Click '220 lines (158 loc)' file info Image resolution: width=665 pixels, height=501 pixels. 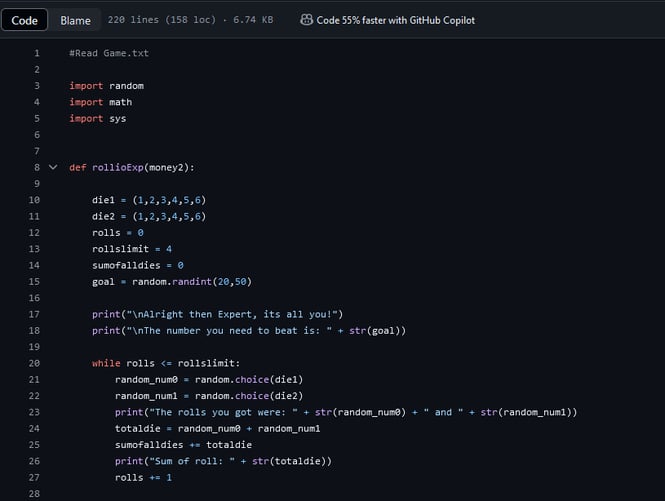point(162,20)
